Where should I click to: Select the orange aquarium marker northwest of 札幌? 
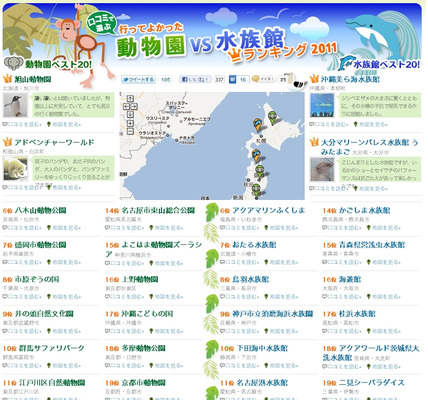point(257,125)
